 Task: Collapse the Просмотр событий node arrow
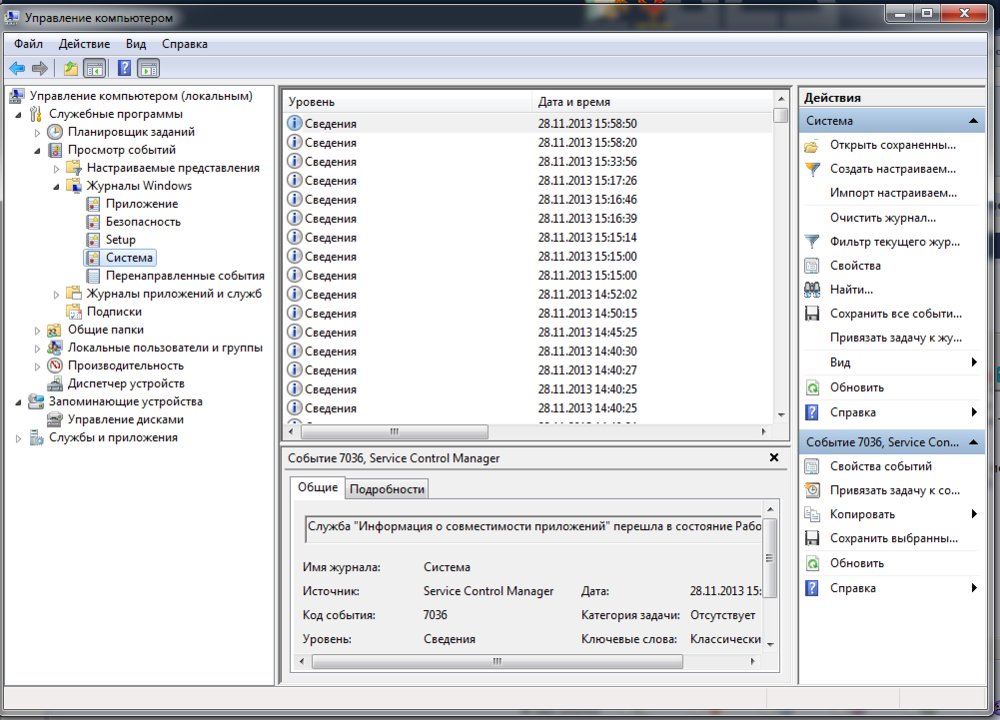[37, 151]
